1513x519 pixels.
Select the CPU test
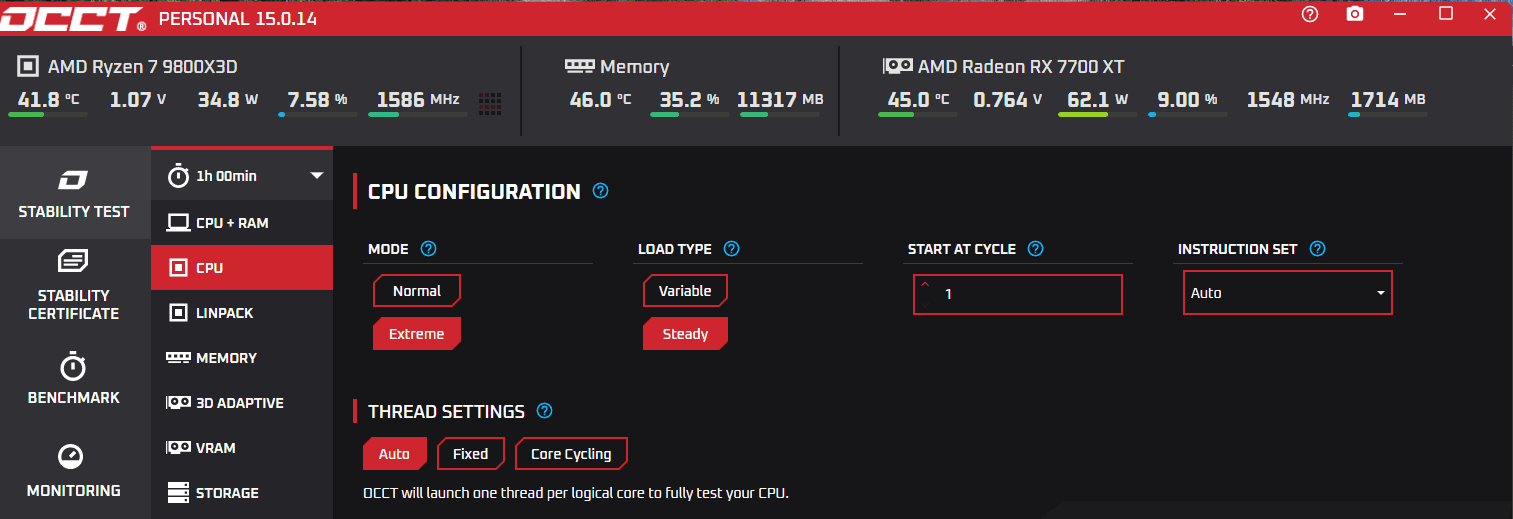pos(241,267)
